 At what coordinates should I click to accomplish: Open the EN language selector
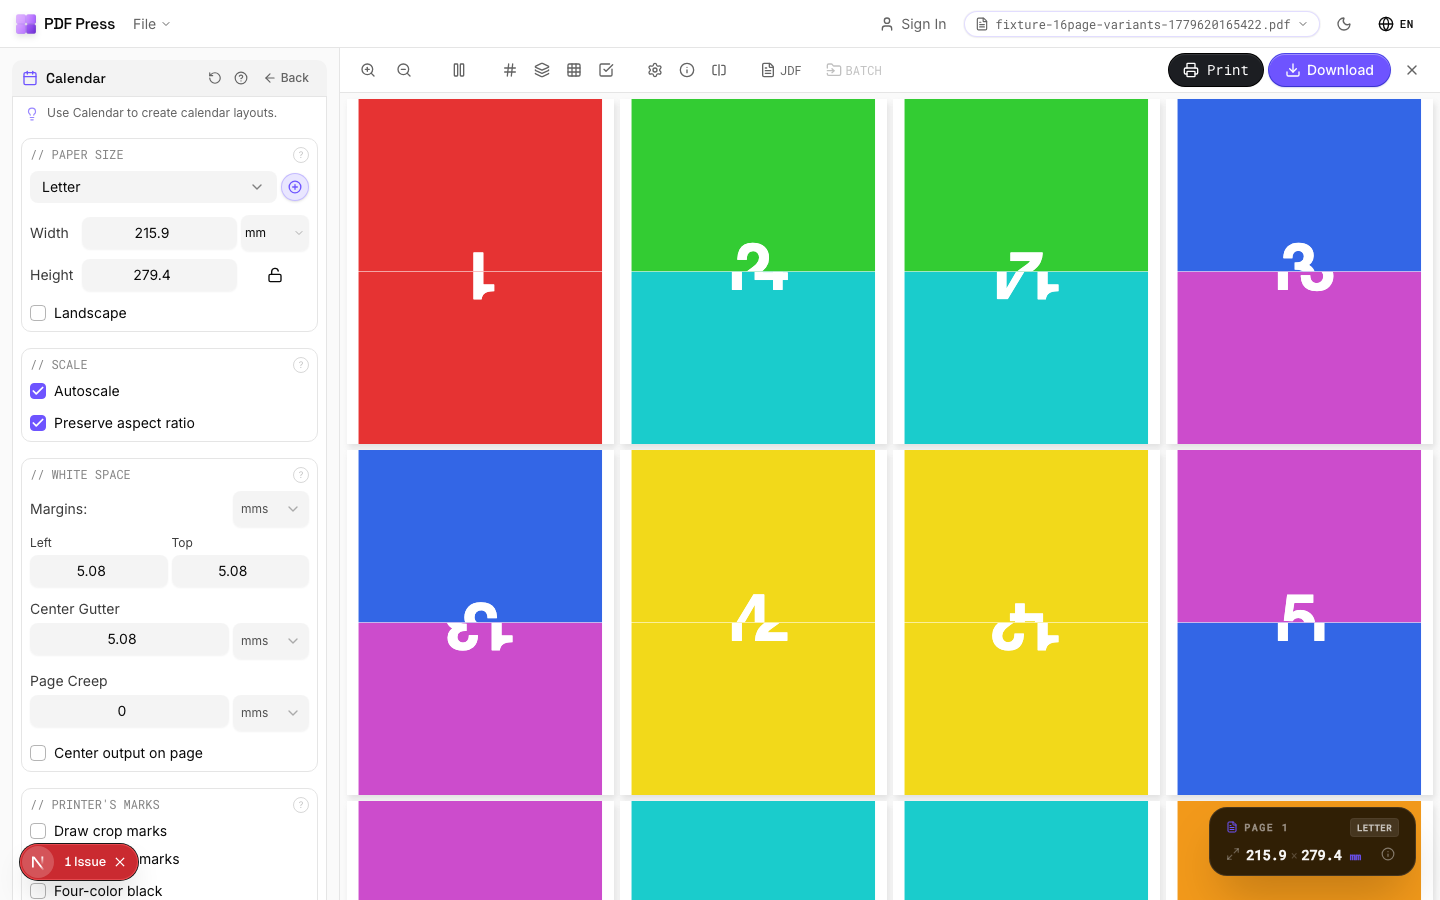[1396, 24]
